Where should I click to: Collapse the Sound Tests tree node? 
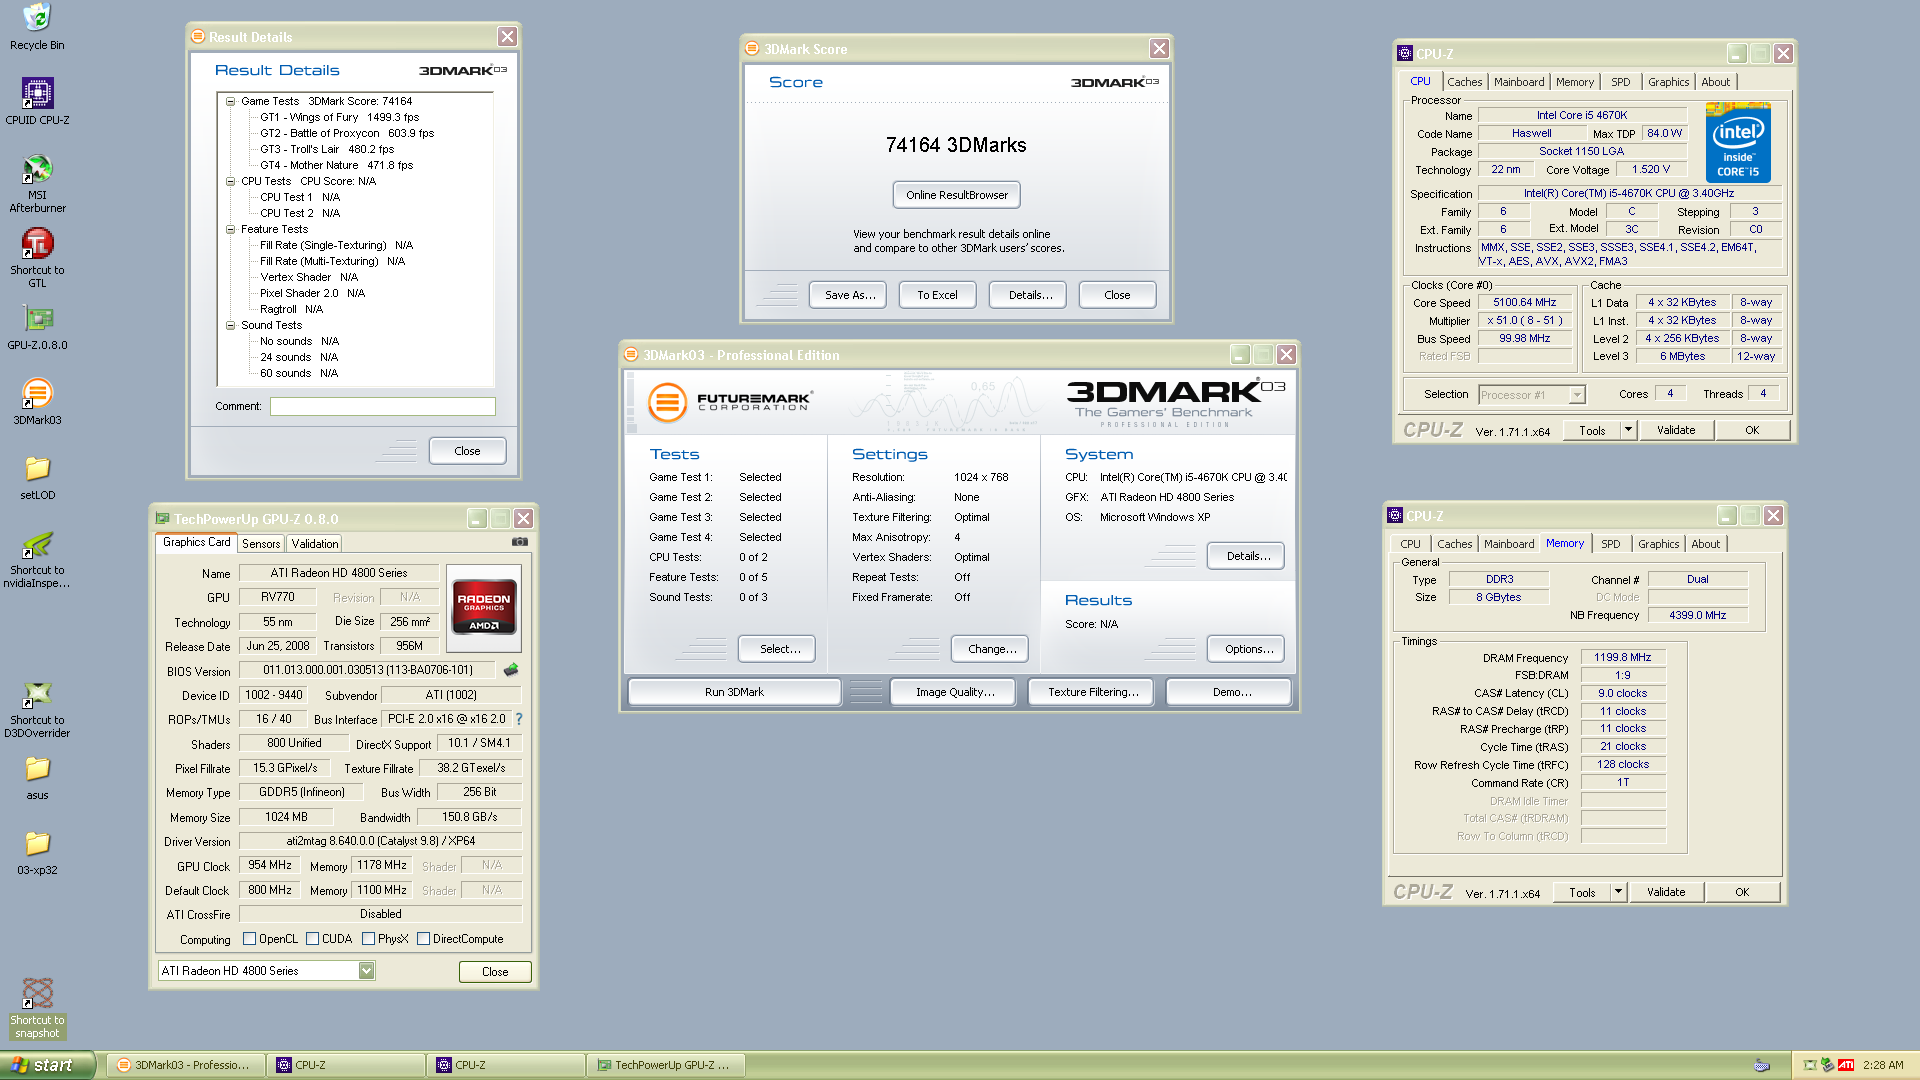coord(231,325)
